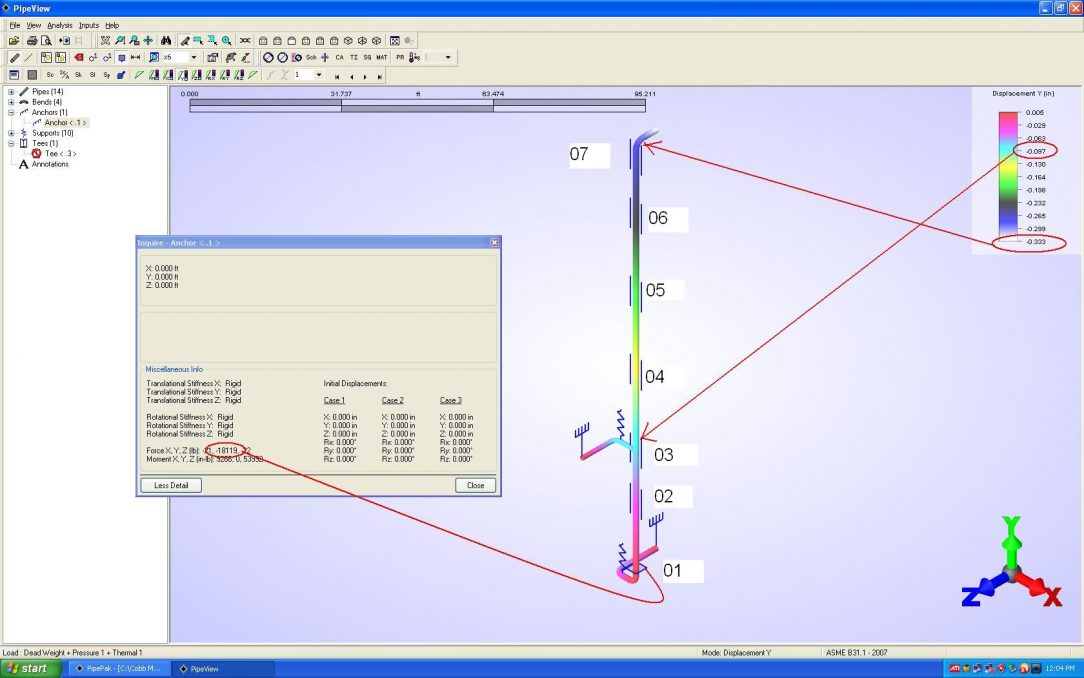Click the red tag label icon
This screenshot has height=678, width=1084.
tap(79, 57)
